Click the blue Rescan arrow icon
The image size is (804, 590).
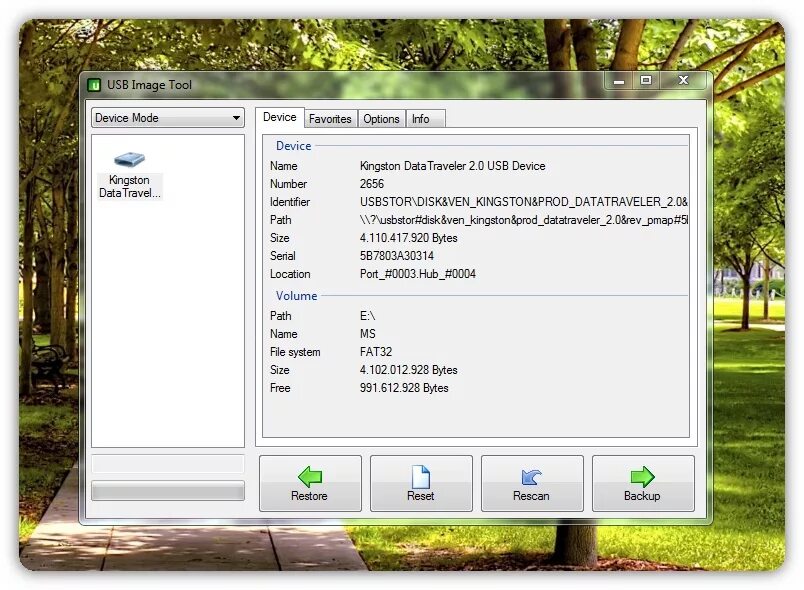tap(531, 477)
